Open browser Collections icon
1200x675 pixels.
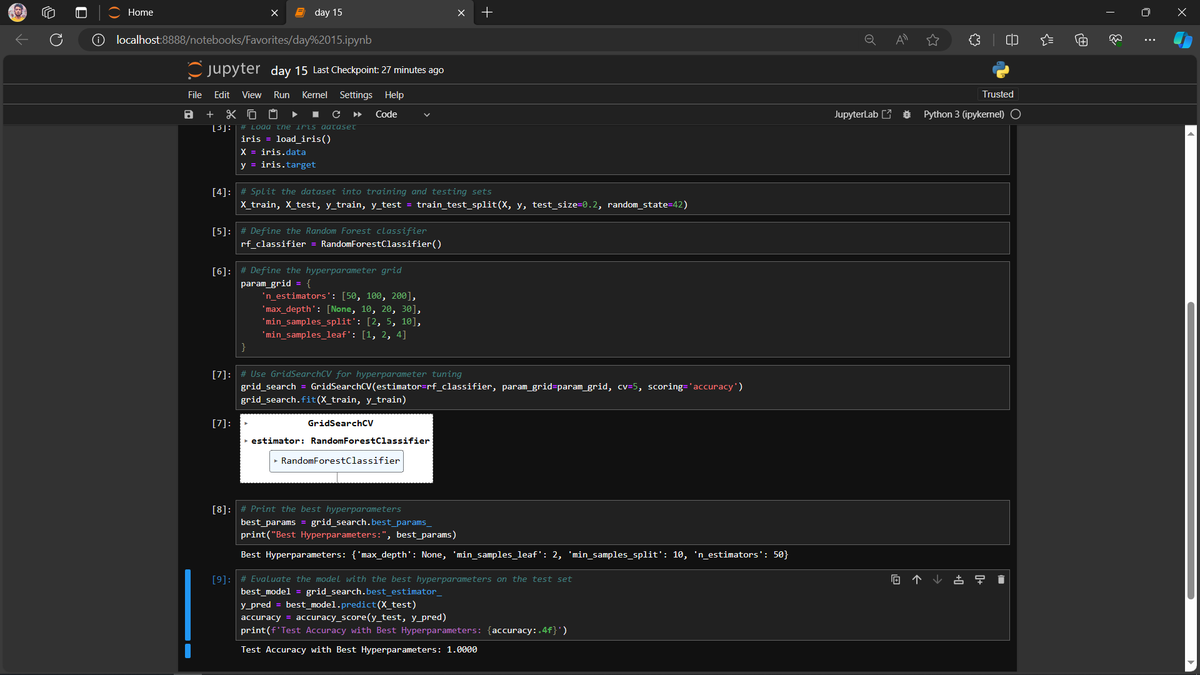click(x=1081, y=40)
